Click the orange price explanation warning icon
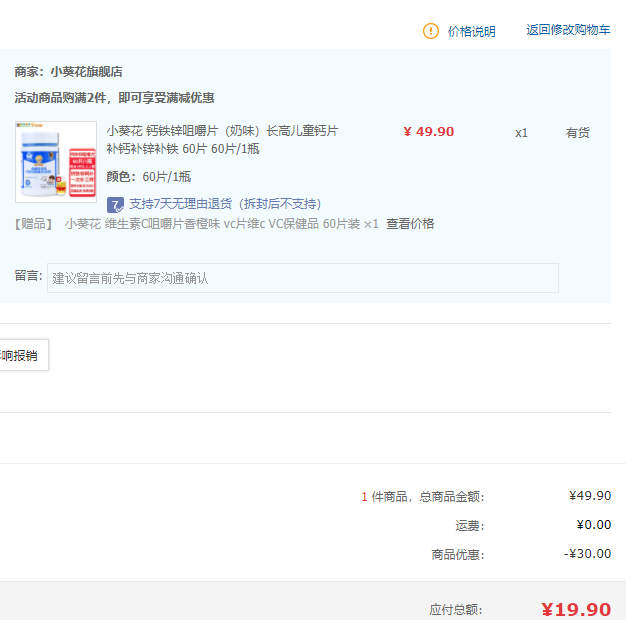This screenshot has width=626, height=620. 431,31
